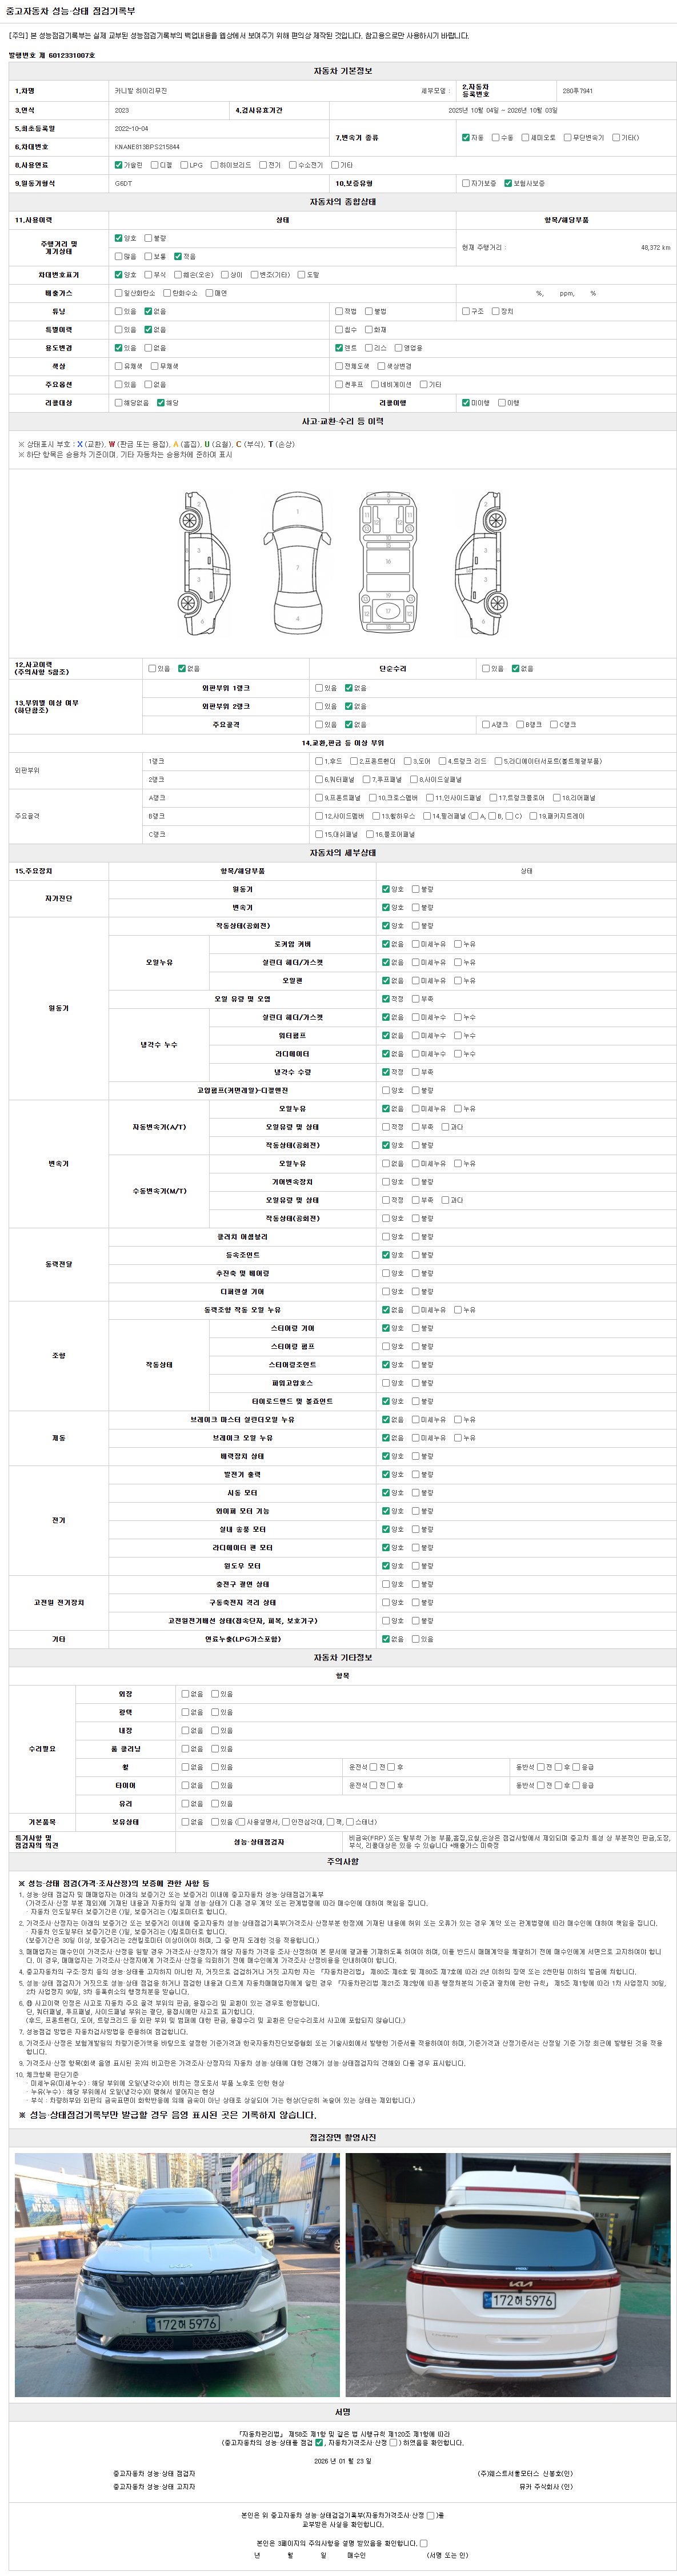The image size is (677, 2576).
Task: Click the chassis number KNANE813BPS215844 field
Action: point(146,147)
